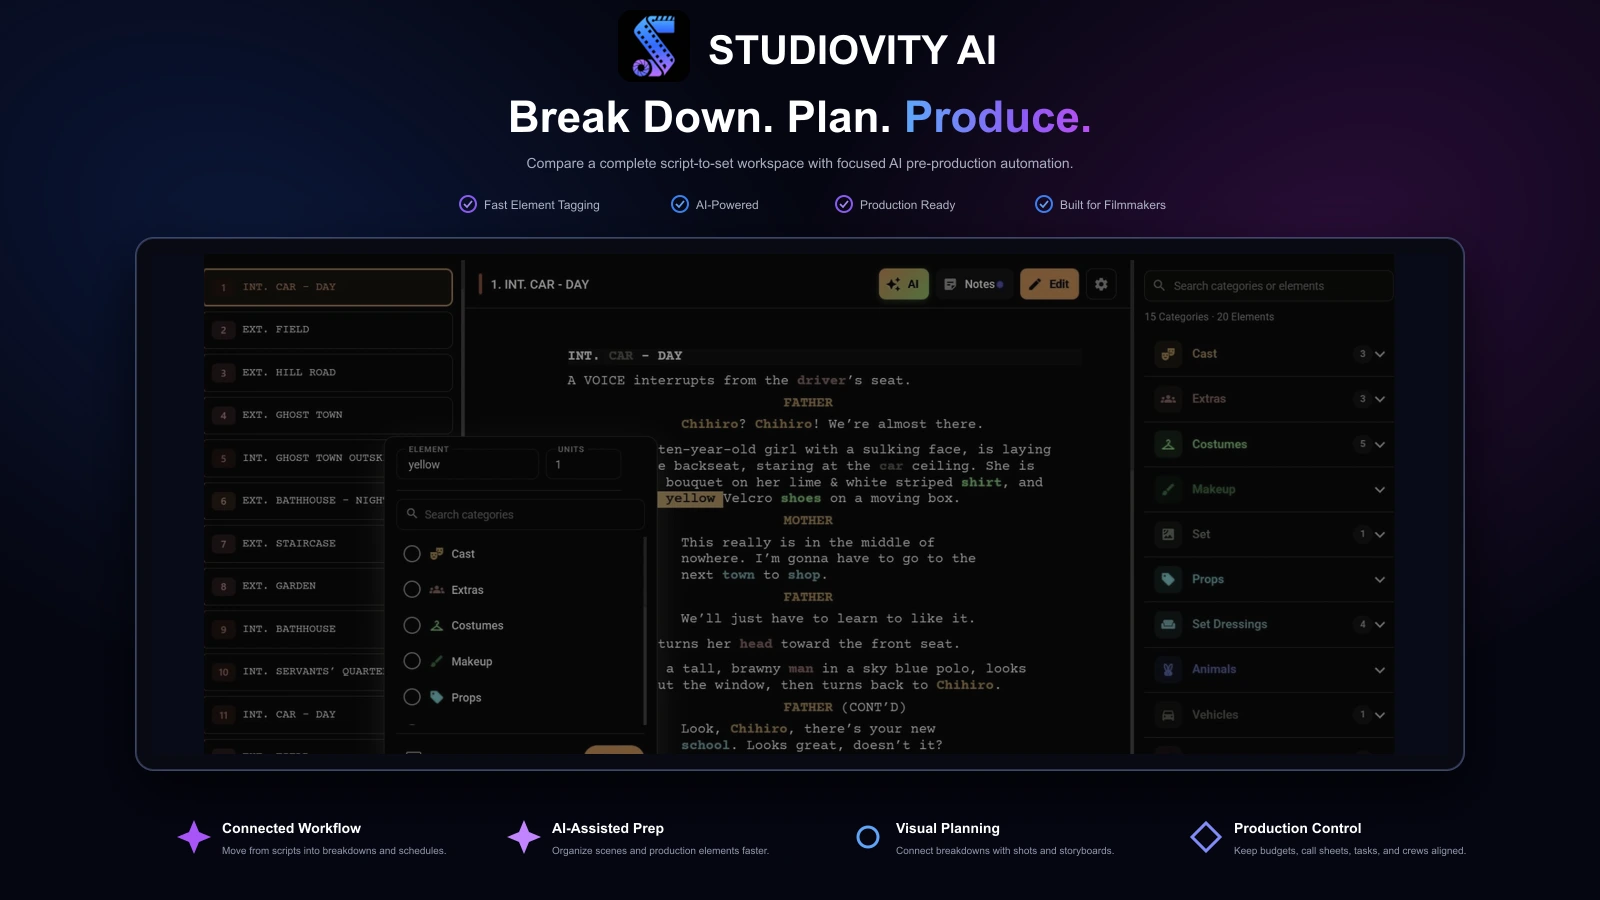Expand the Cast category chevron

(x=1380, y=354)
